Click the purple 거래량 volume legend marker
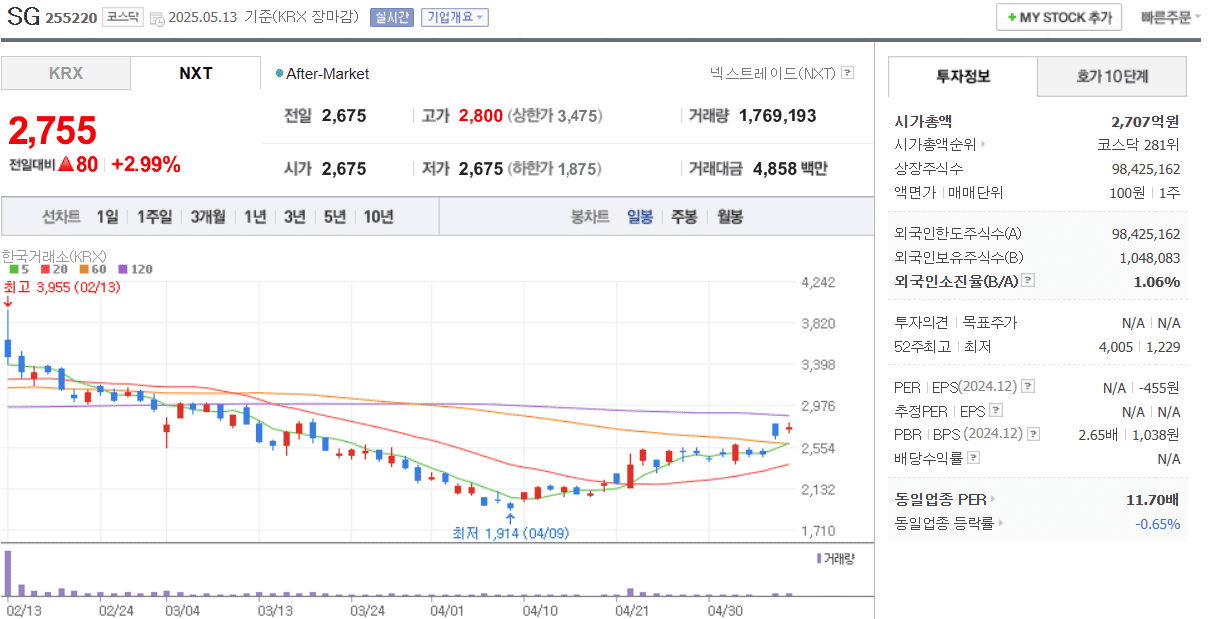The height and width of the screenshot is (619, 1216). point(819,558)
